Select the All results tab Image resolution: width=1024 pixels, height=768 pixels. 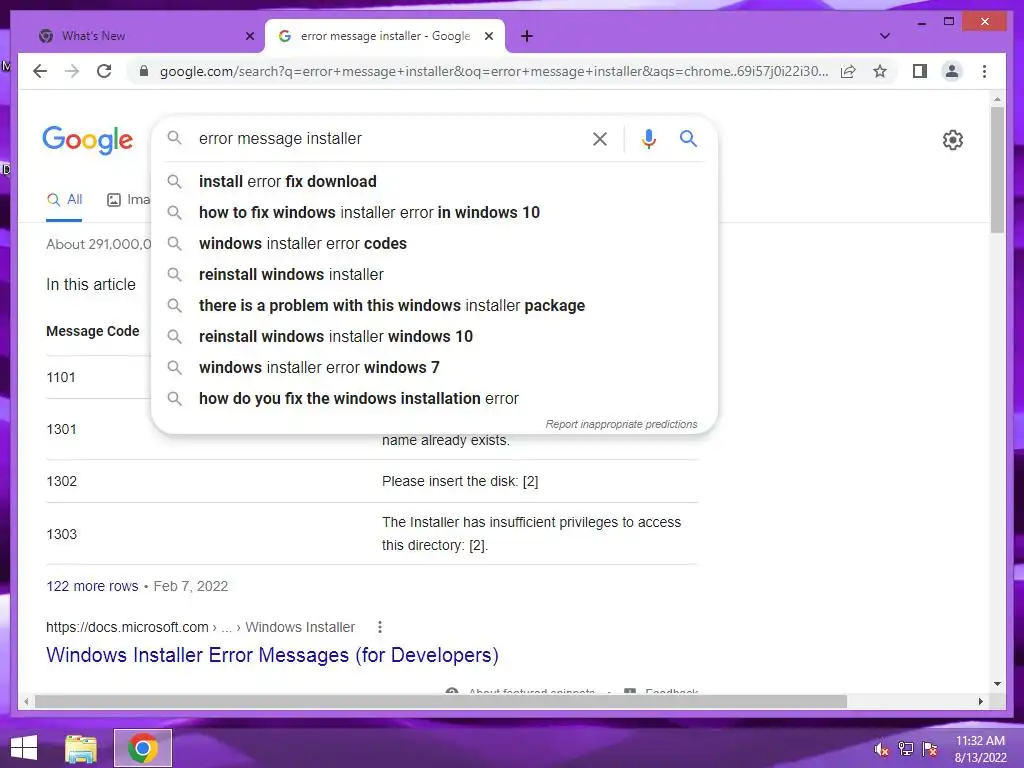click(x=64, y=200)
